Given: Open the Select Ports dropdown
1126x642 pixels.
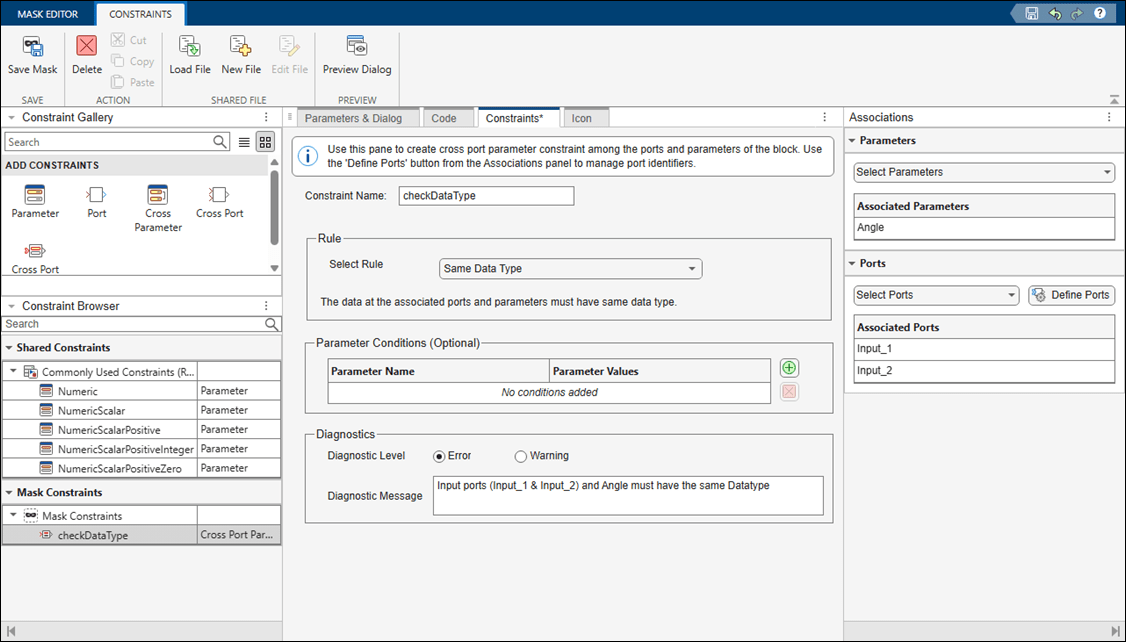Looking at the screenshot, I should point(935,295).
